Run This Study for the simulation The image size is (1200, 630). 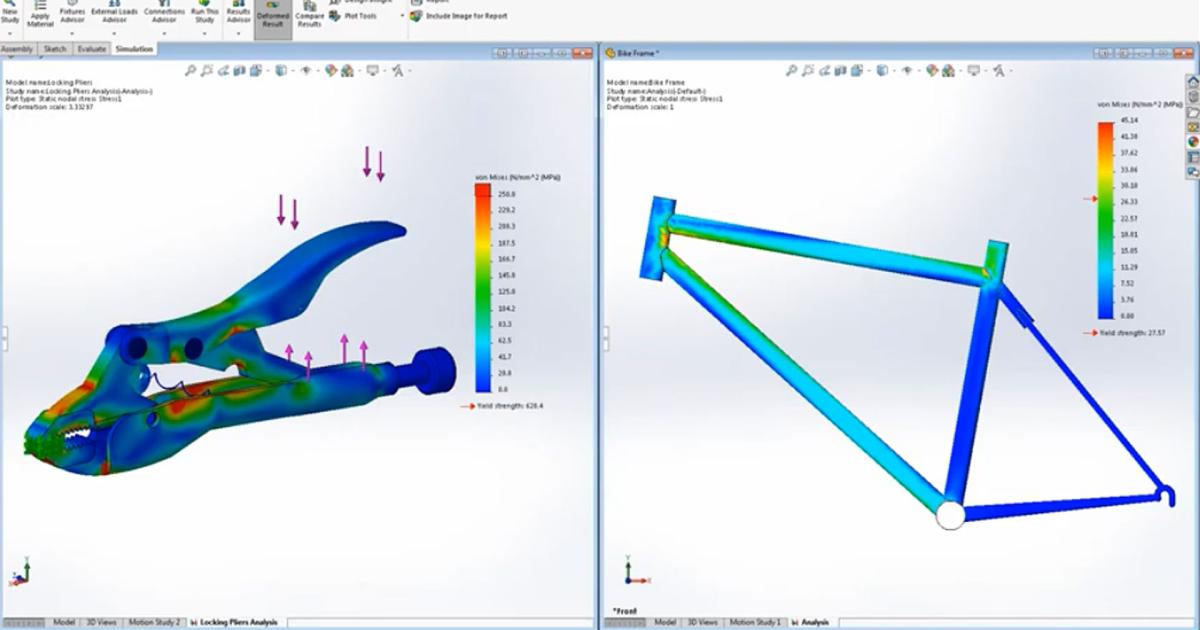(204, 12)
